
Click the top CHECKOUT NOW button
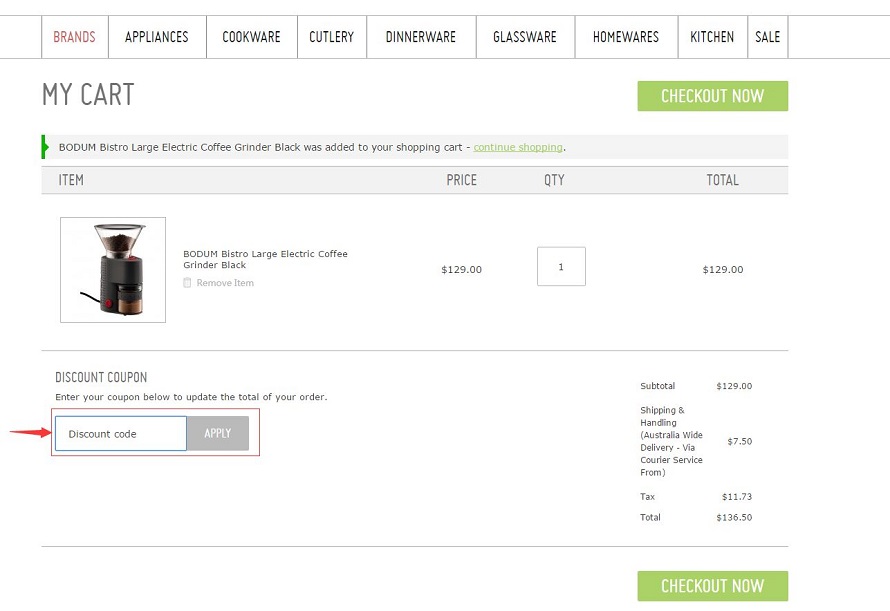[x=712, y=96]
